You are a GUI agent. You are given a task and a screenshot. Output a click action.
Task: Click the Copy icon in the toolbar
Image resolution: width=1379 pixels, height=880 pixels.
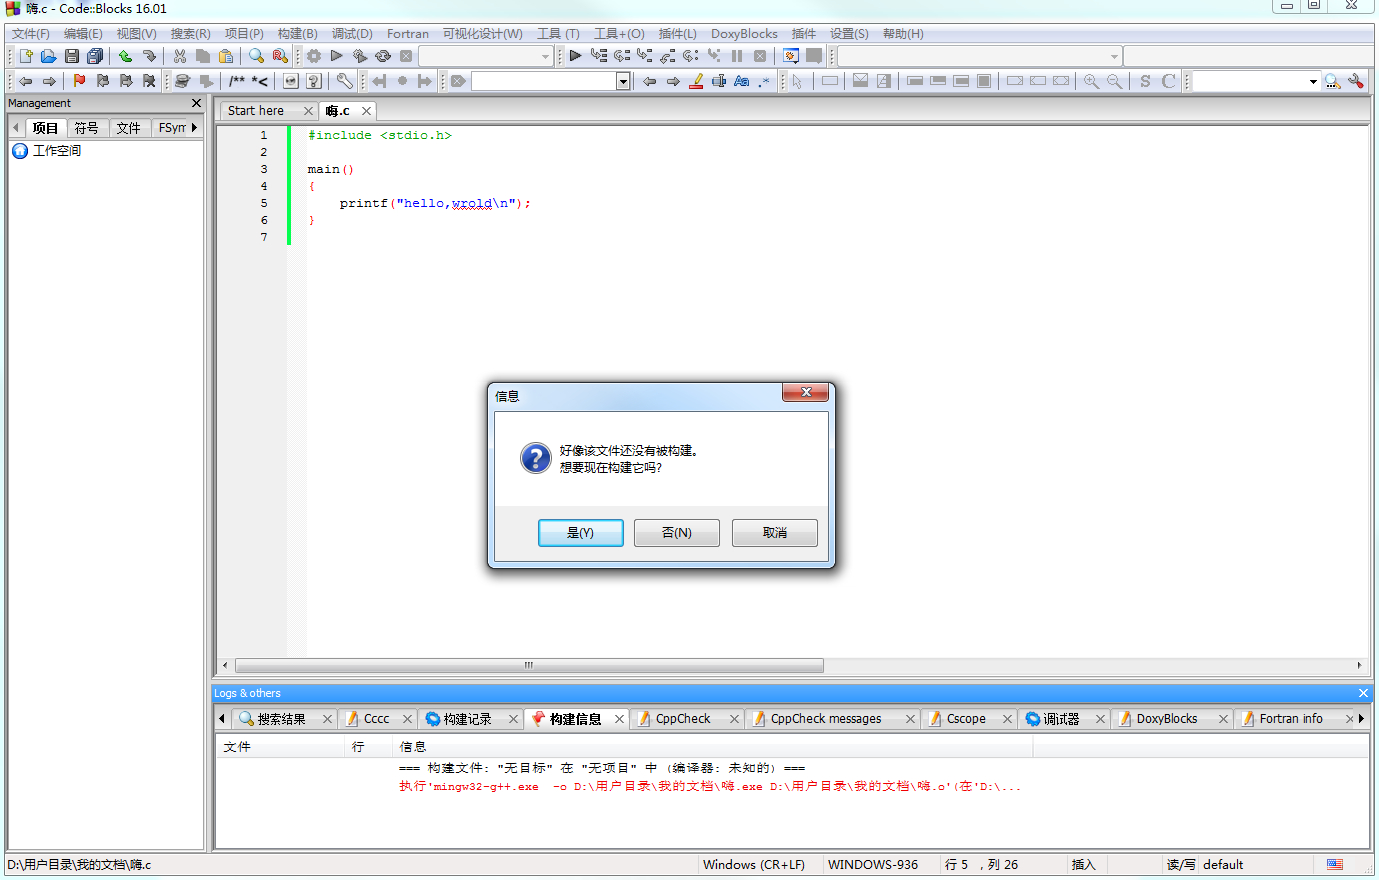tap(203, 56)
